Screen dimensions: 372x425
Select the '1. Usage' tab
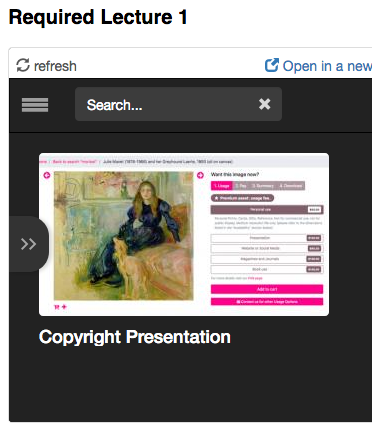click(x=222, y=186)
